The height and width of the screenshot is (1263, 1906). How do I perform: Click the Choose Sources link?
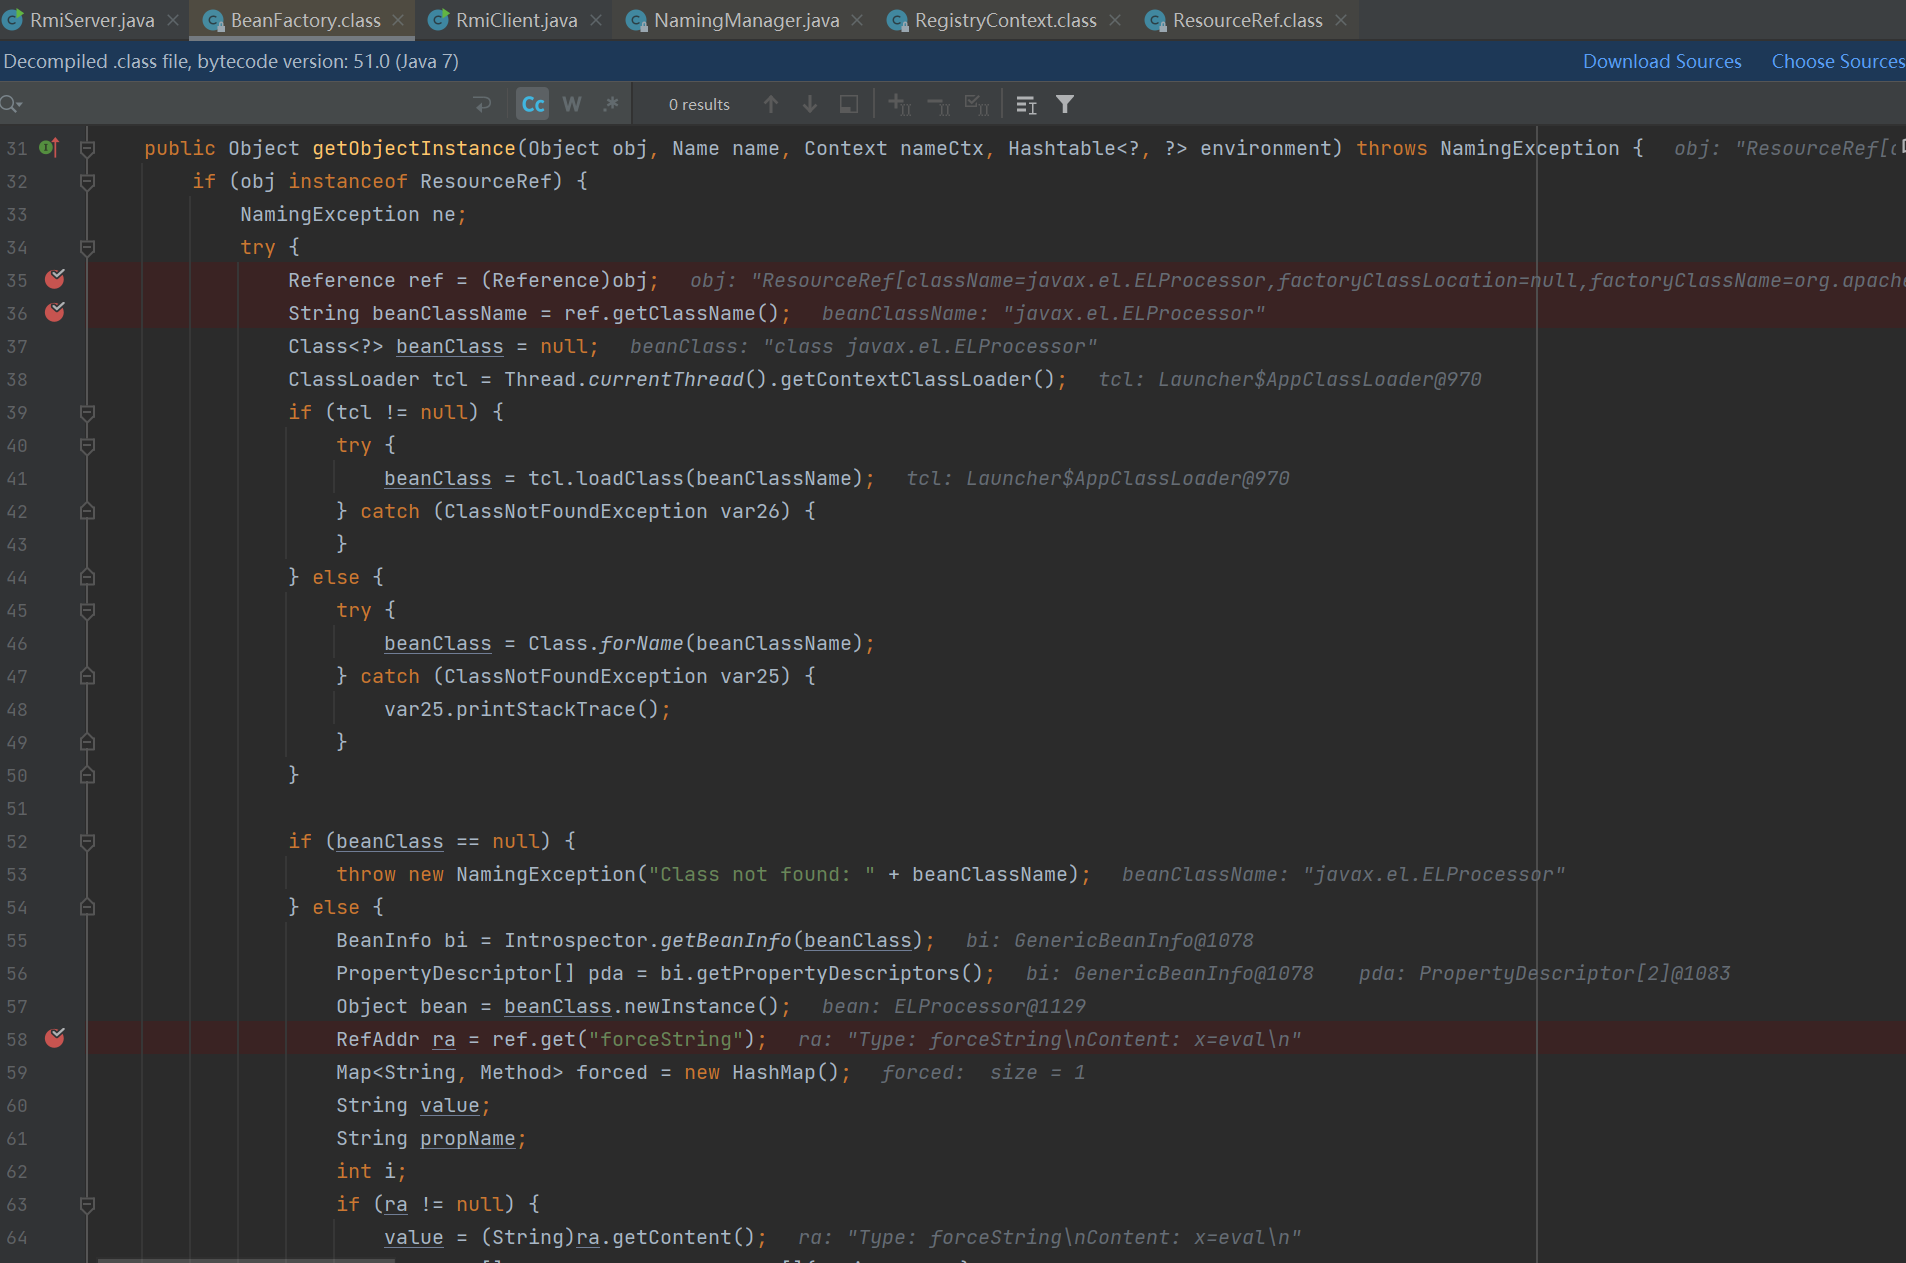coord(1838,61)
